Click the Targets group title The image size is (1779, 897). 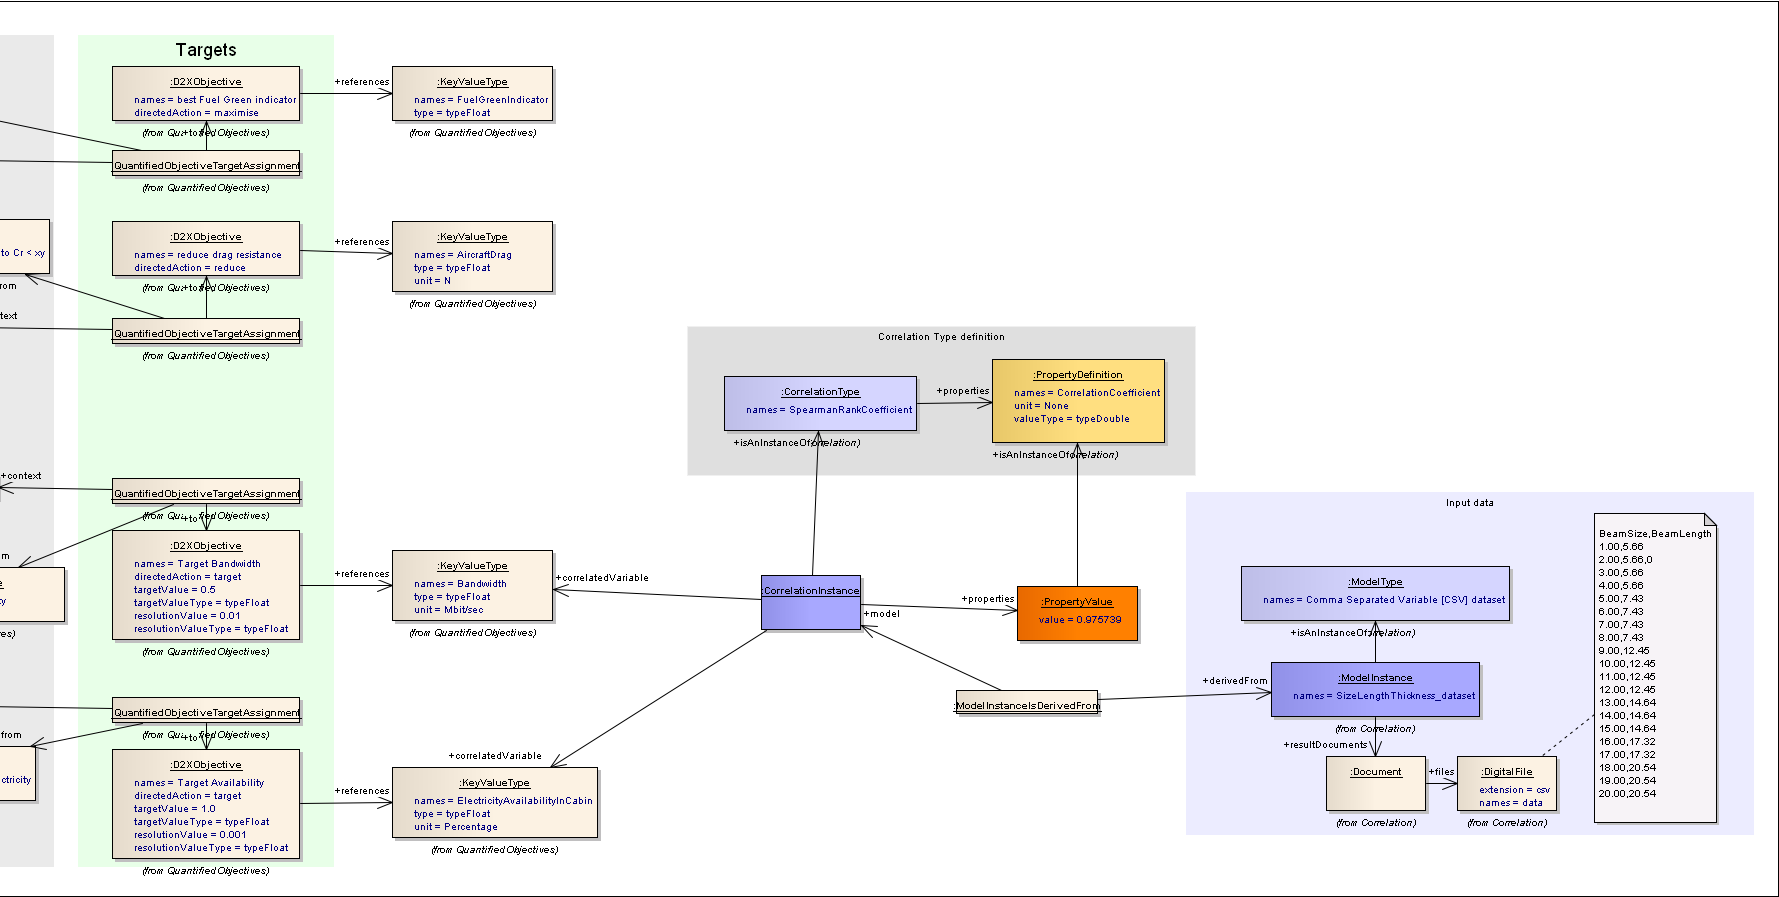click(x=206, y=50)
